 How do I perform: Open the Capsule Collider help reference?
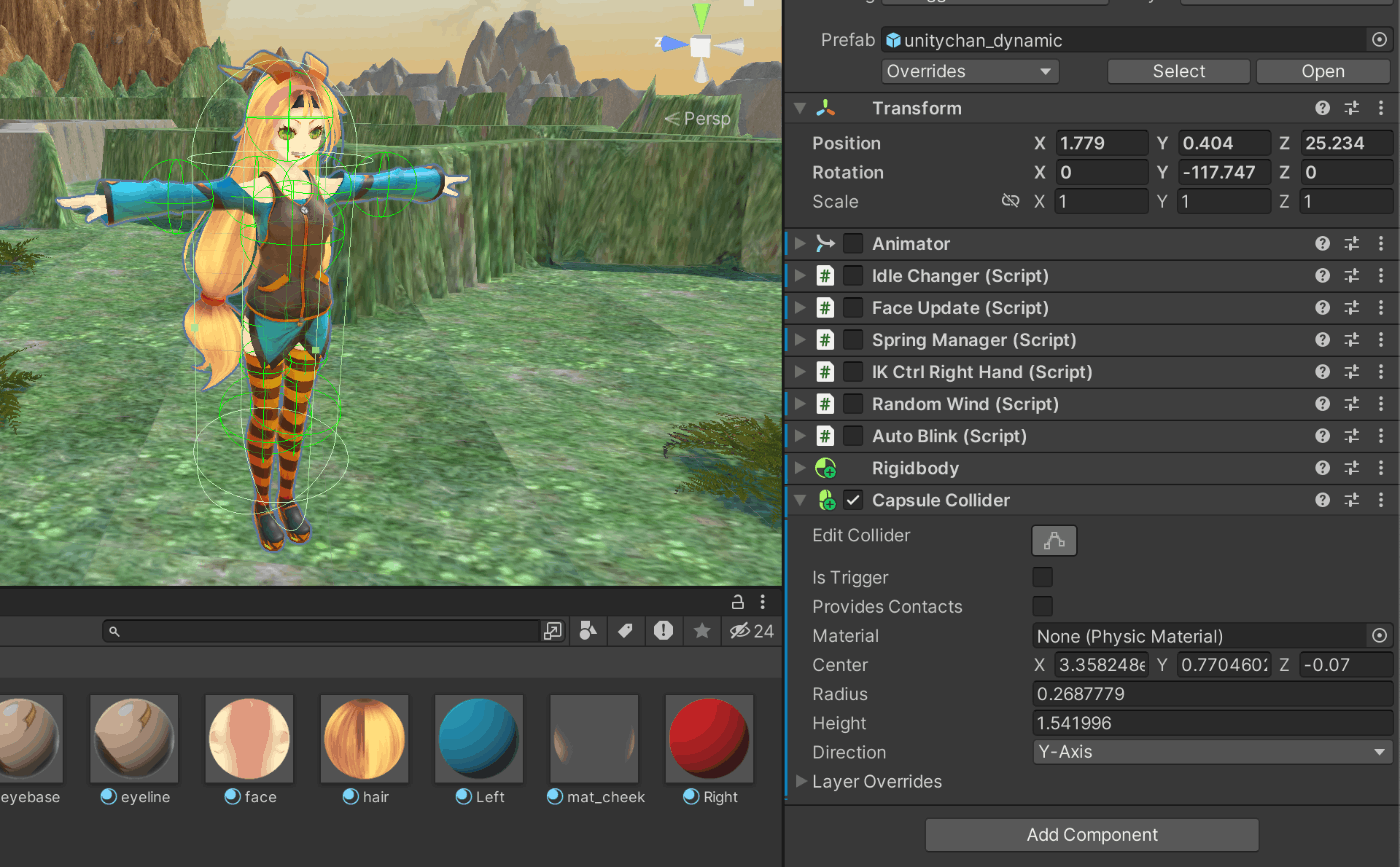coord(1322,499)
